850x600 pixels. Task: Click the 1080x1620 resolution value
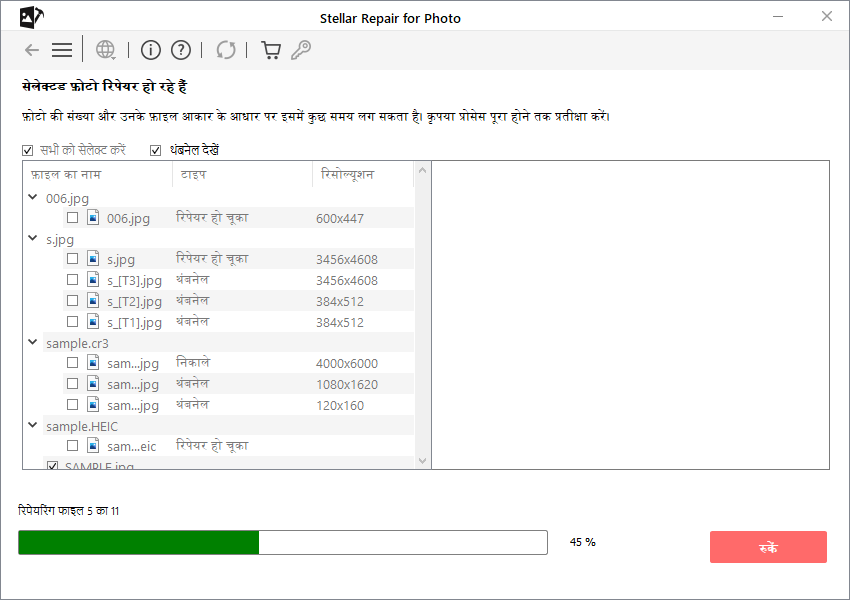click(347, 385)
